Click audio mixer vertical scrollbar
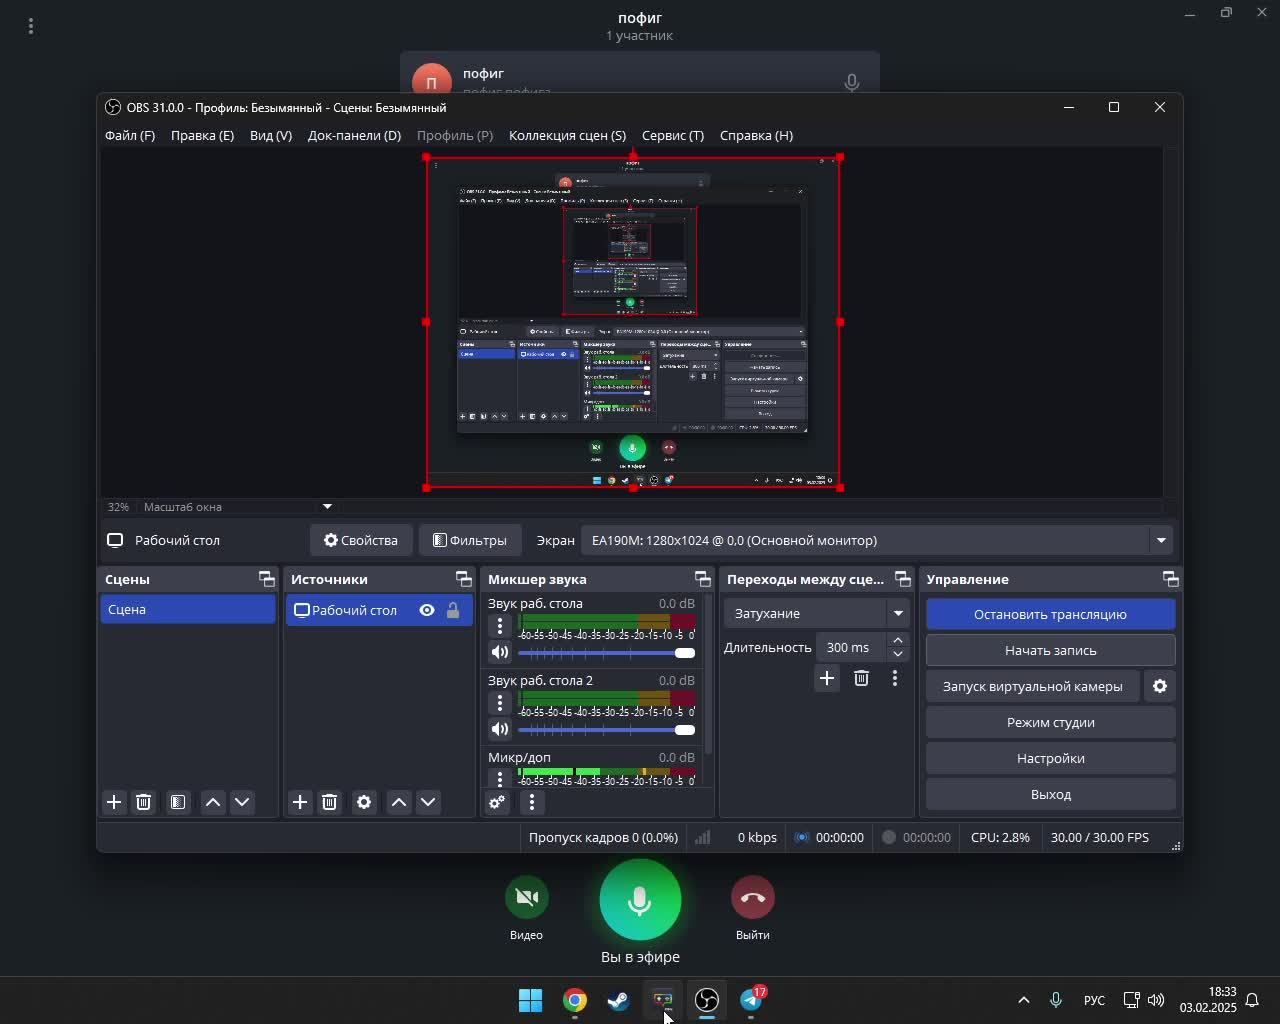This screenshot has width=1280, height=1024. [x=708, y=675]
